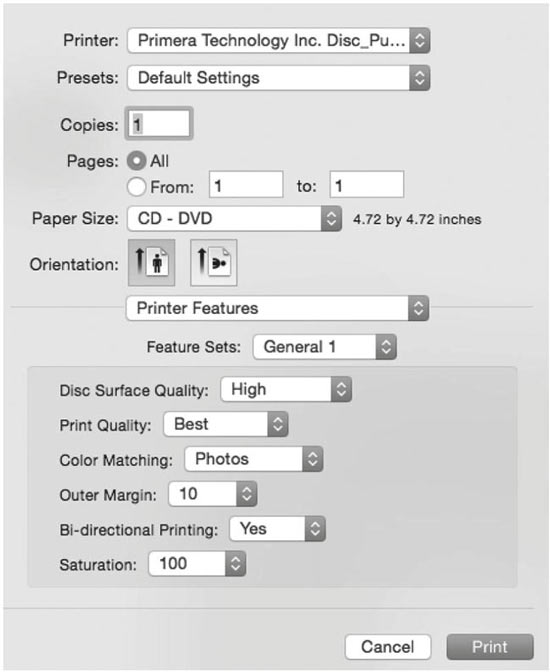Open the Default Settings presets menu

[x=279, y=78]
